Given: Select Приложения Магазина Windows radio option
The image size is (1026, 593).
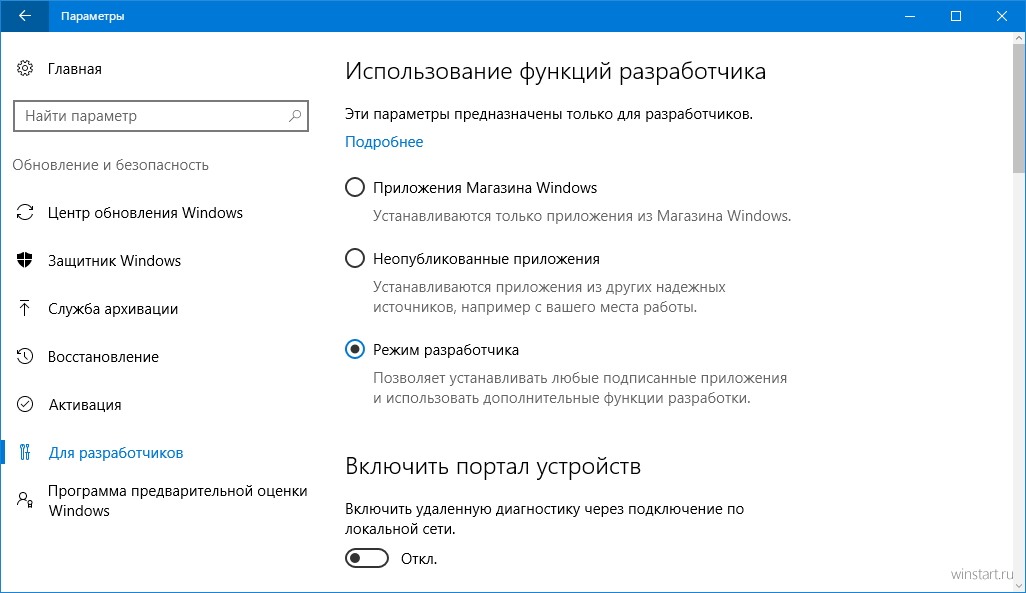Looking at the screenshot, I should [355, 188].
